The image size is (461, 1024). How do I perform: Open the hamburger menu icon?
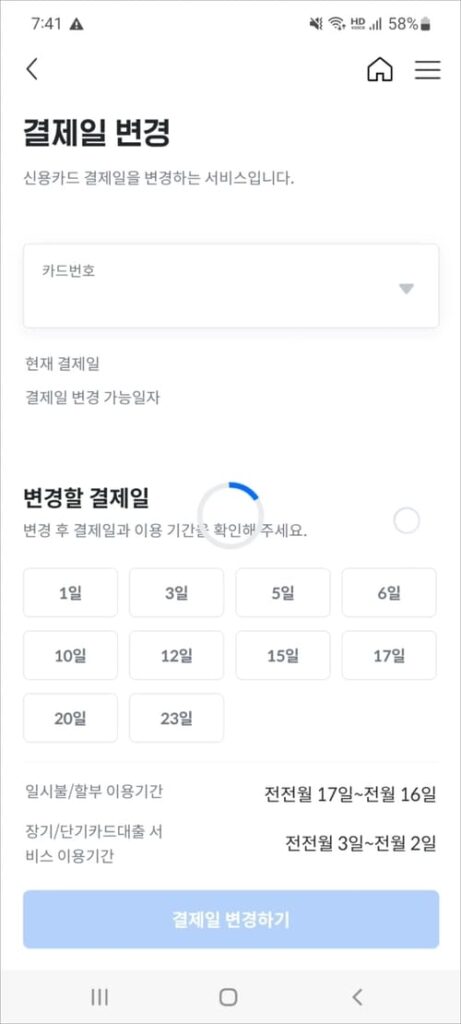pyautogui.click(x=428, y=69)
